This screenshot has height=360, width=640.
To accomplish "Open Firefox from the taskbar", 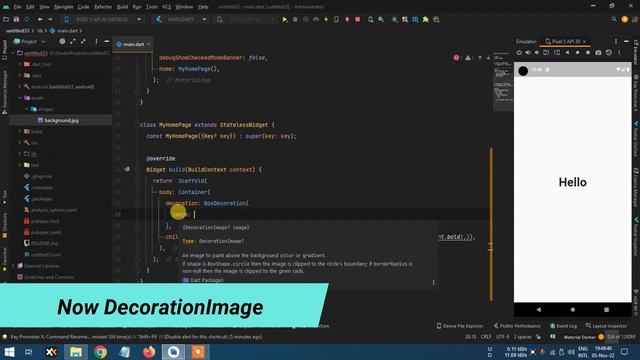I will [149, 351].
